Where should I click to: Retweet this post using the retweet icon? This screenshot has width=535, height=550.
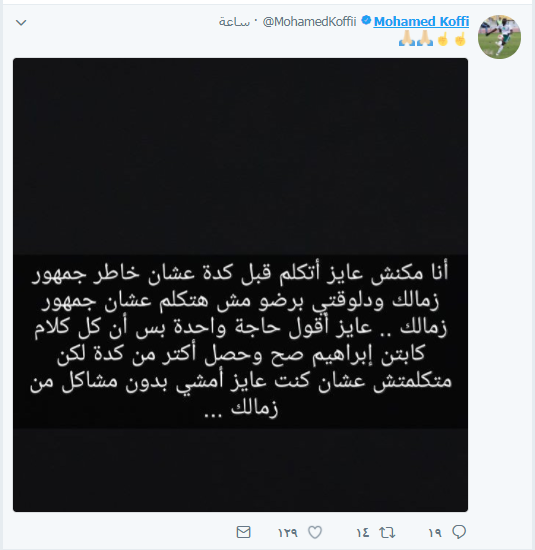tap(387, 533)
